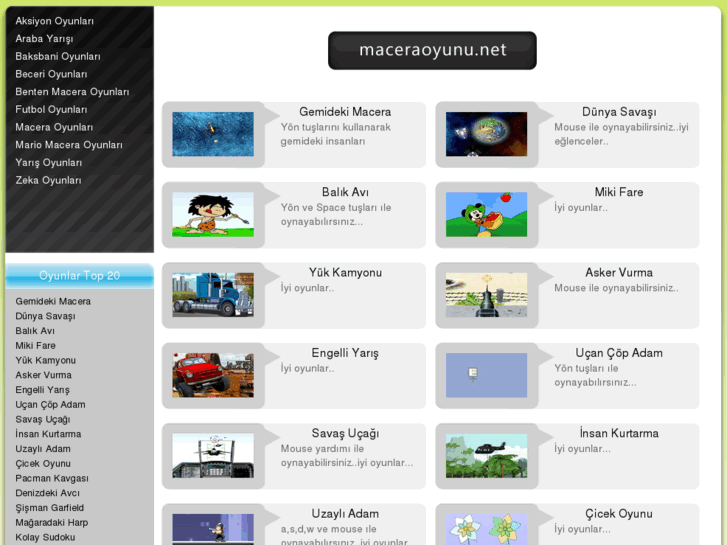Open Yük Kamyonu card title link
The image size is (727, 545).
[345, 272]
